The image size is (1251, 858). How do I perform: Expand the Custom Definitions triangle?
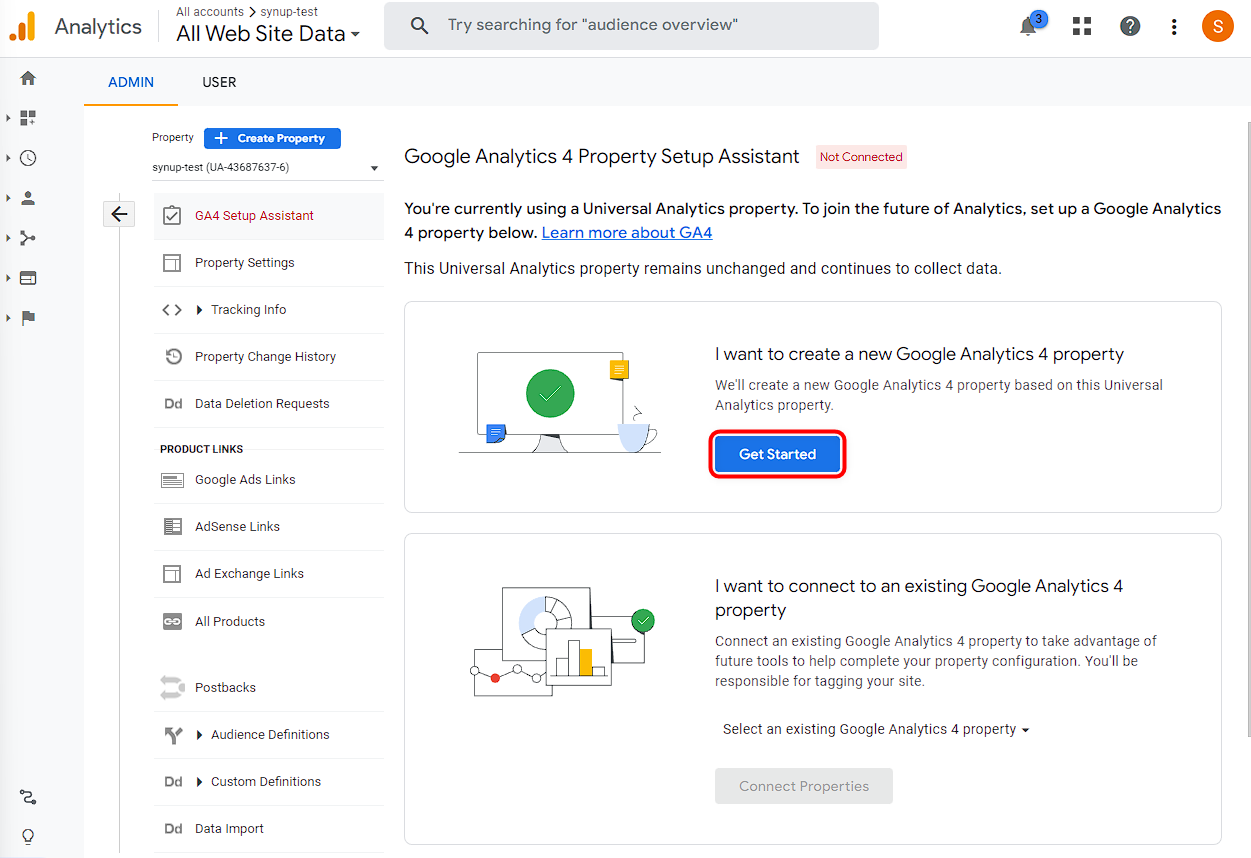pyautogui.click(x=200, y=782)
